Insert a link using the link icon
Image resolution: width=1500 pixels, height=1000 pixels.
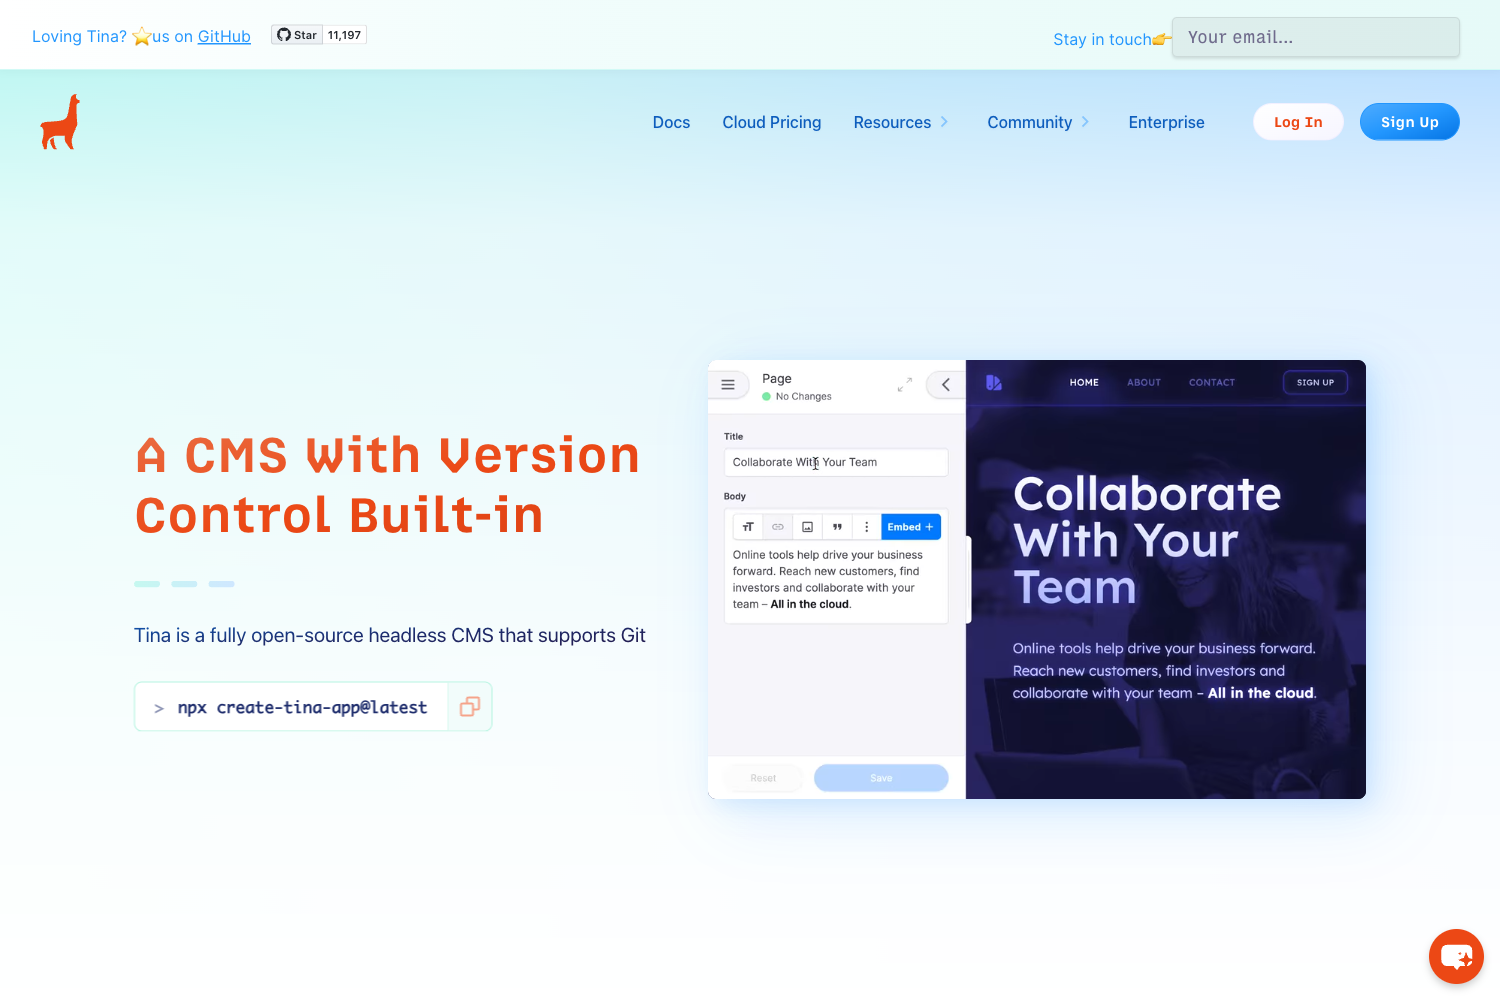777,526
